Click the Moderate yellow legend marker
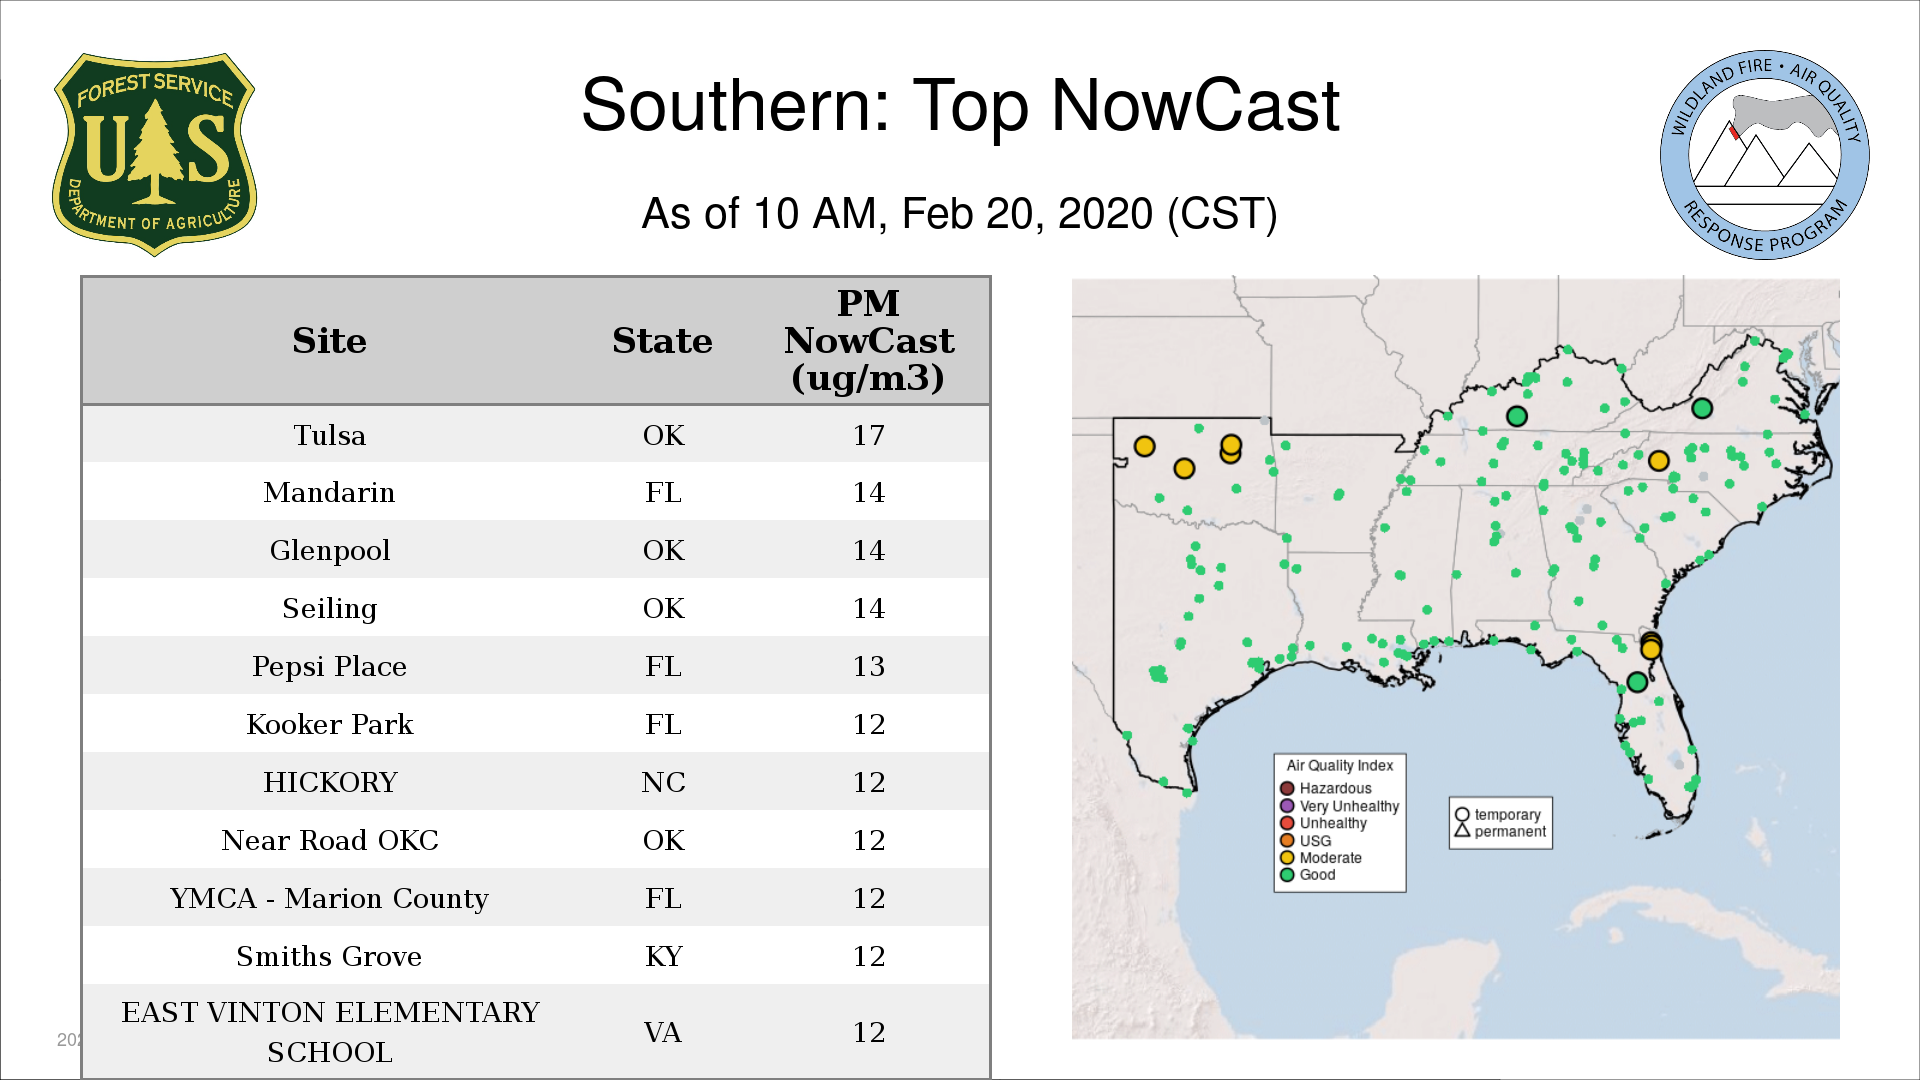1920x1080 pixels. [1287, 858]
